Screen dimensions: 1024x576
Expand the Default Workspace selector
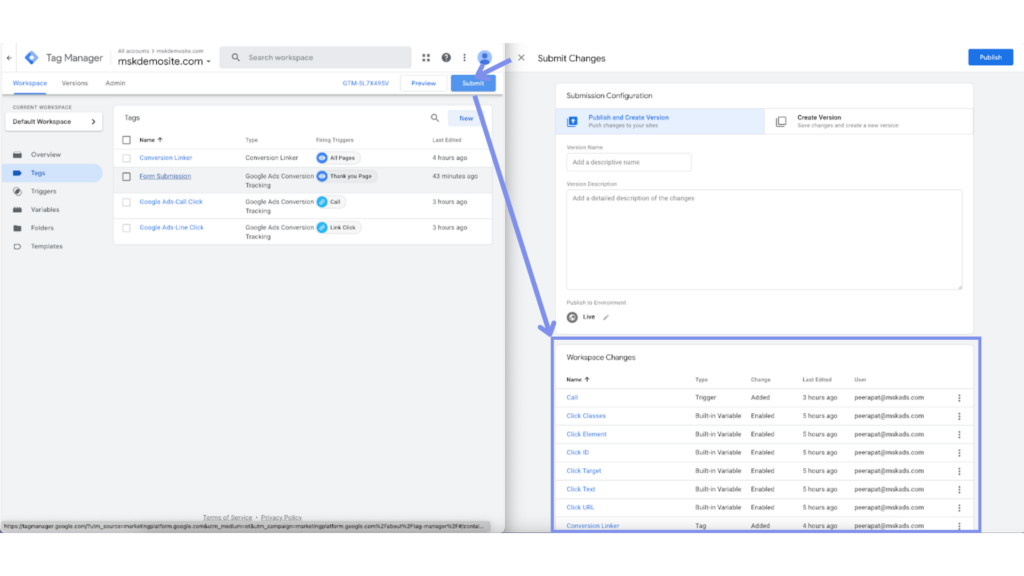(x=54, y=121)
